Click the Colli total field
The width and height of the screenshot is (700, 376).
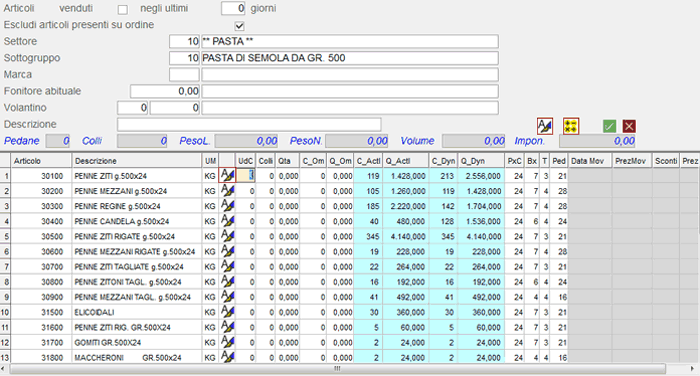142,141
